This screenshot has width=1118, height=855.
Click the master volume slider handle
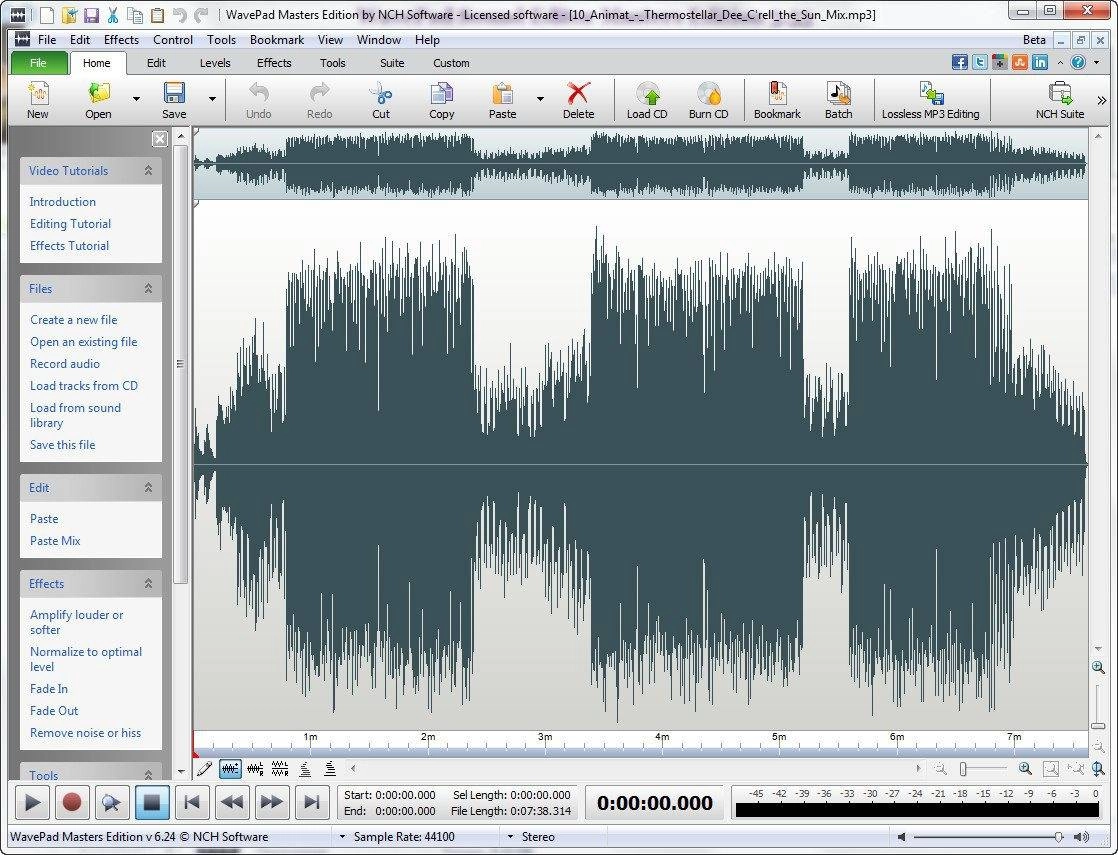point(1059,837)
